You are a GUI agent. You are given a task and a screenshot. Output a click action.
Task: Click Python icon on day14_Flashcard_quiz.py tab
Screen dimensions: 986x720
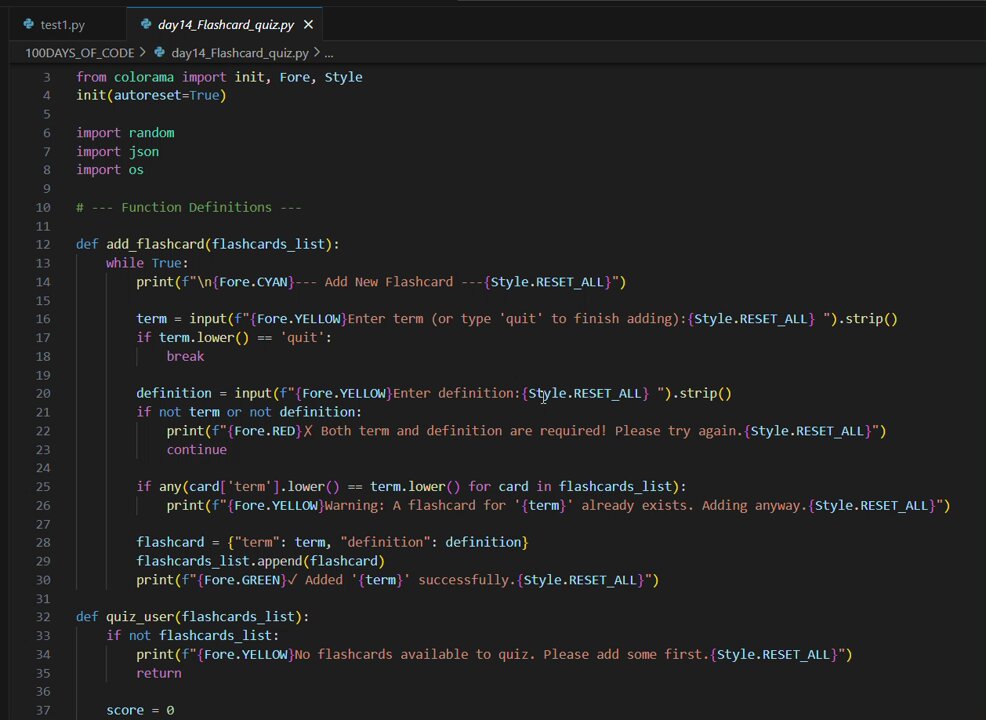click(x=146, y=25)
